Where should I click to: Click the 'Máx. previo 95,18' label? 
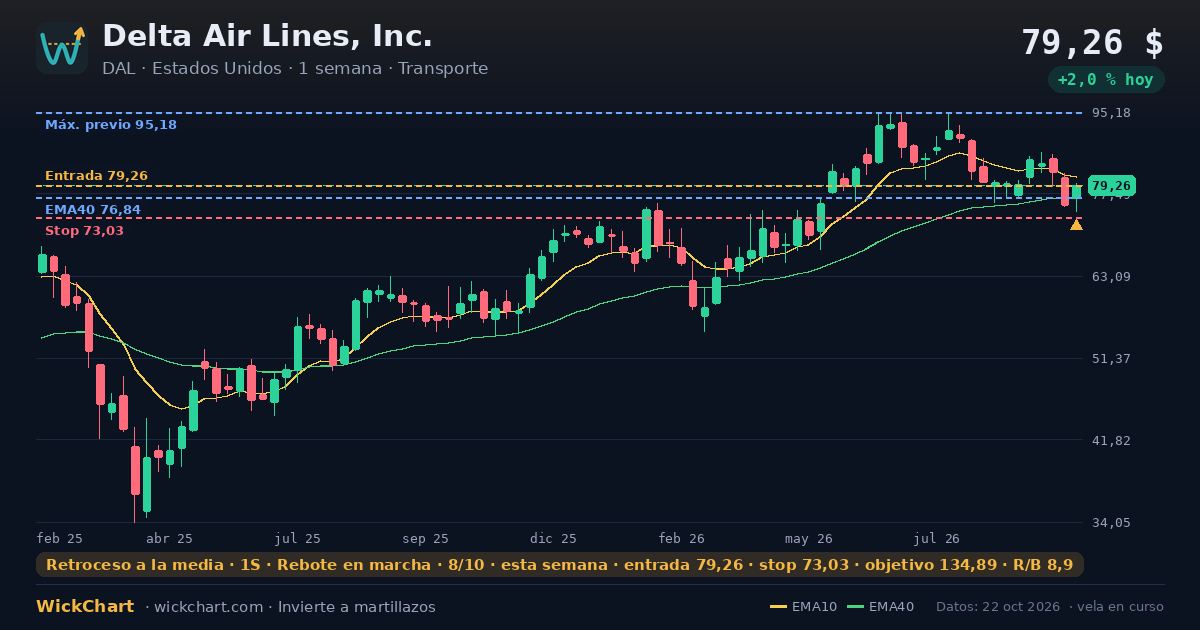[111, 125]
